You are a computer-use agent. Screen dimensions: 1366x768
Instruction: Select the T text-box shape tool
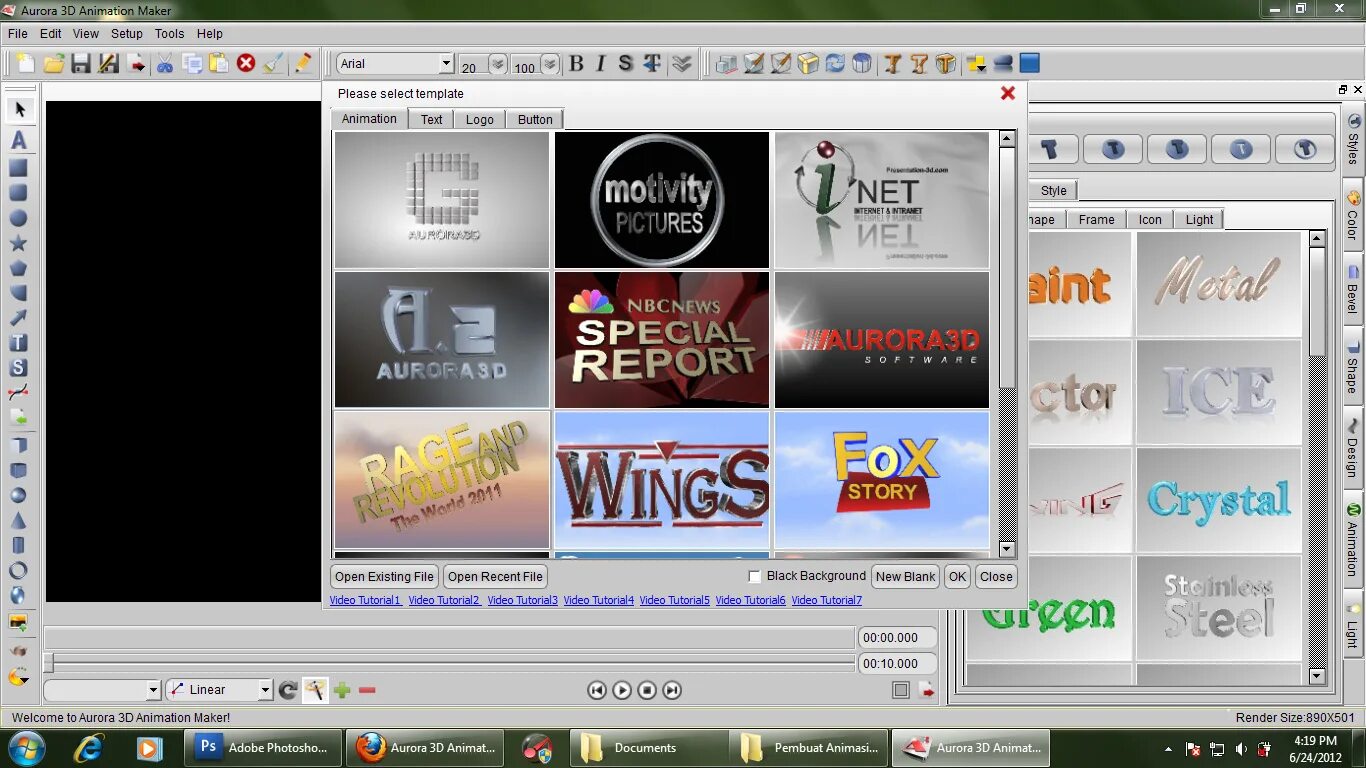point(18,343)
